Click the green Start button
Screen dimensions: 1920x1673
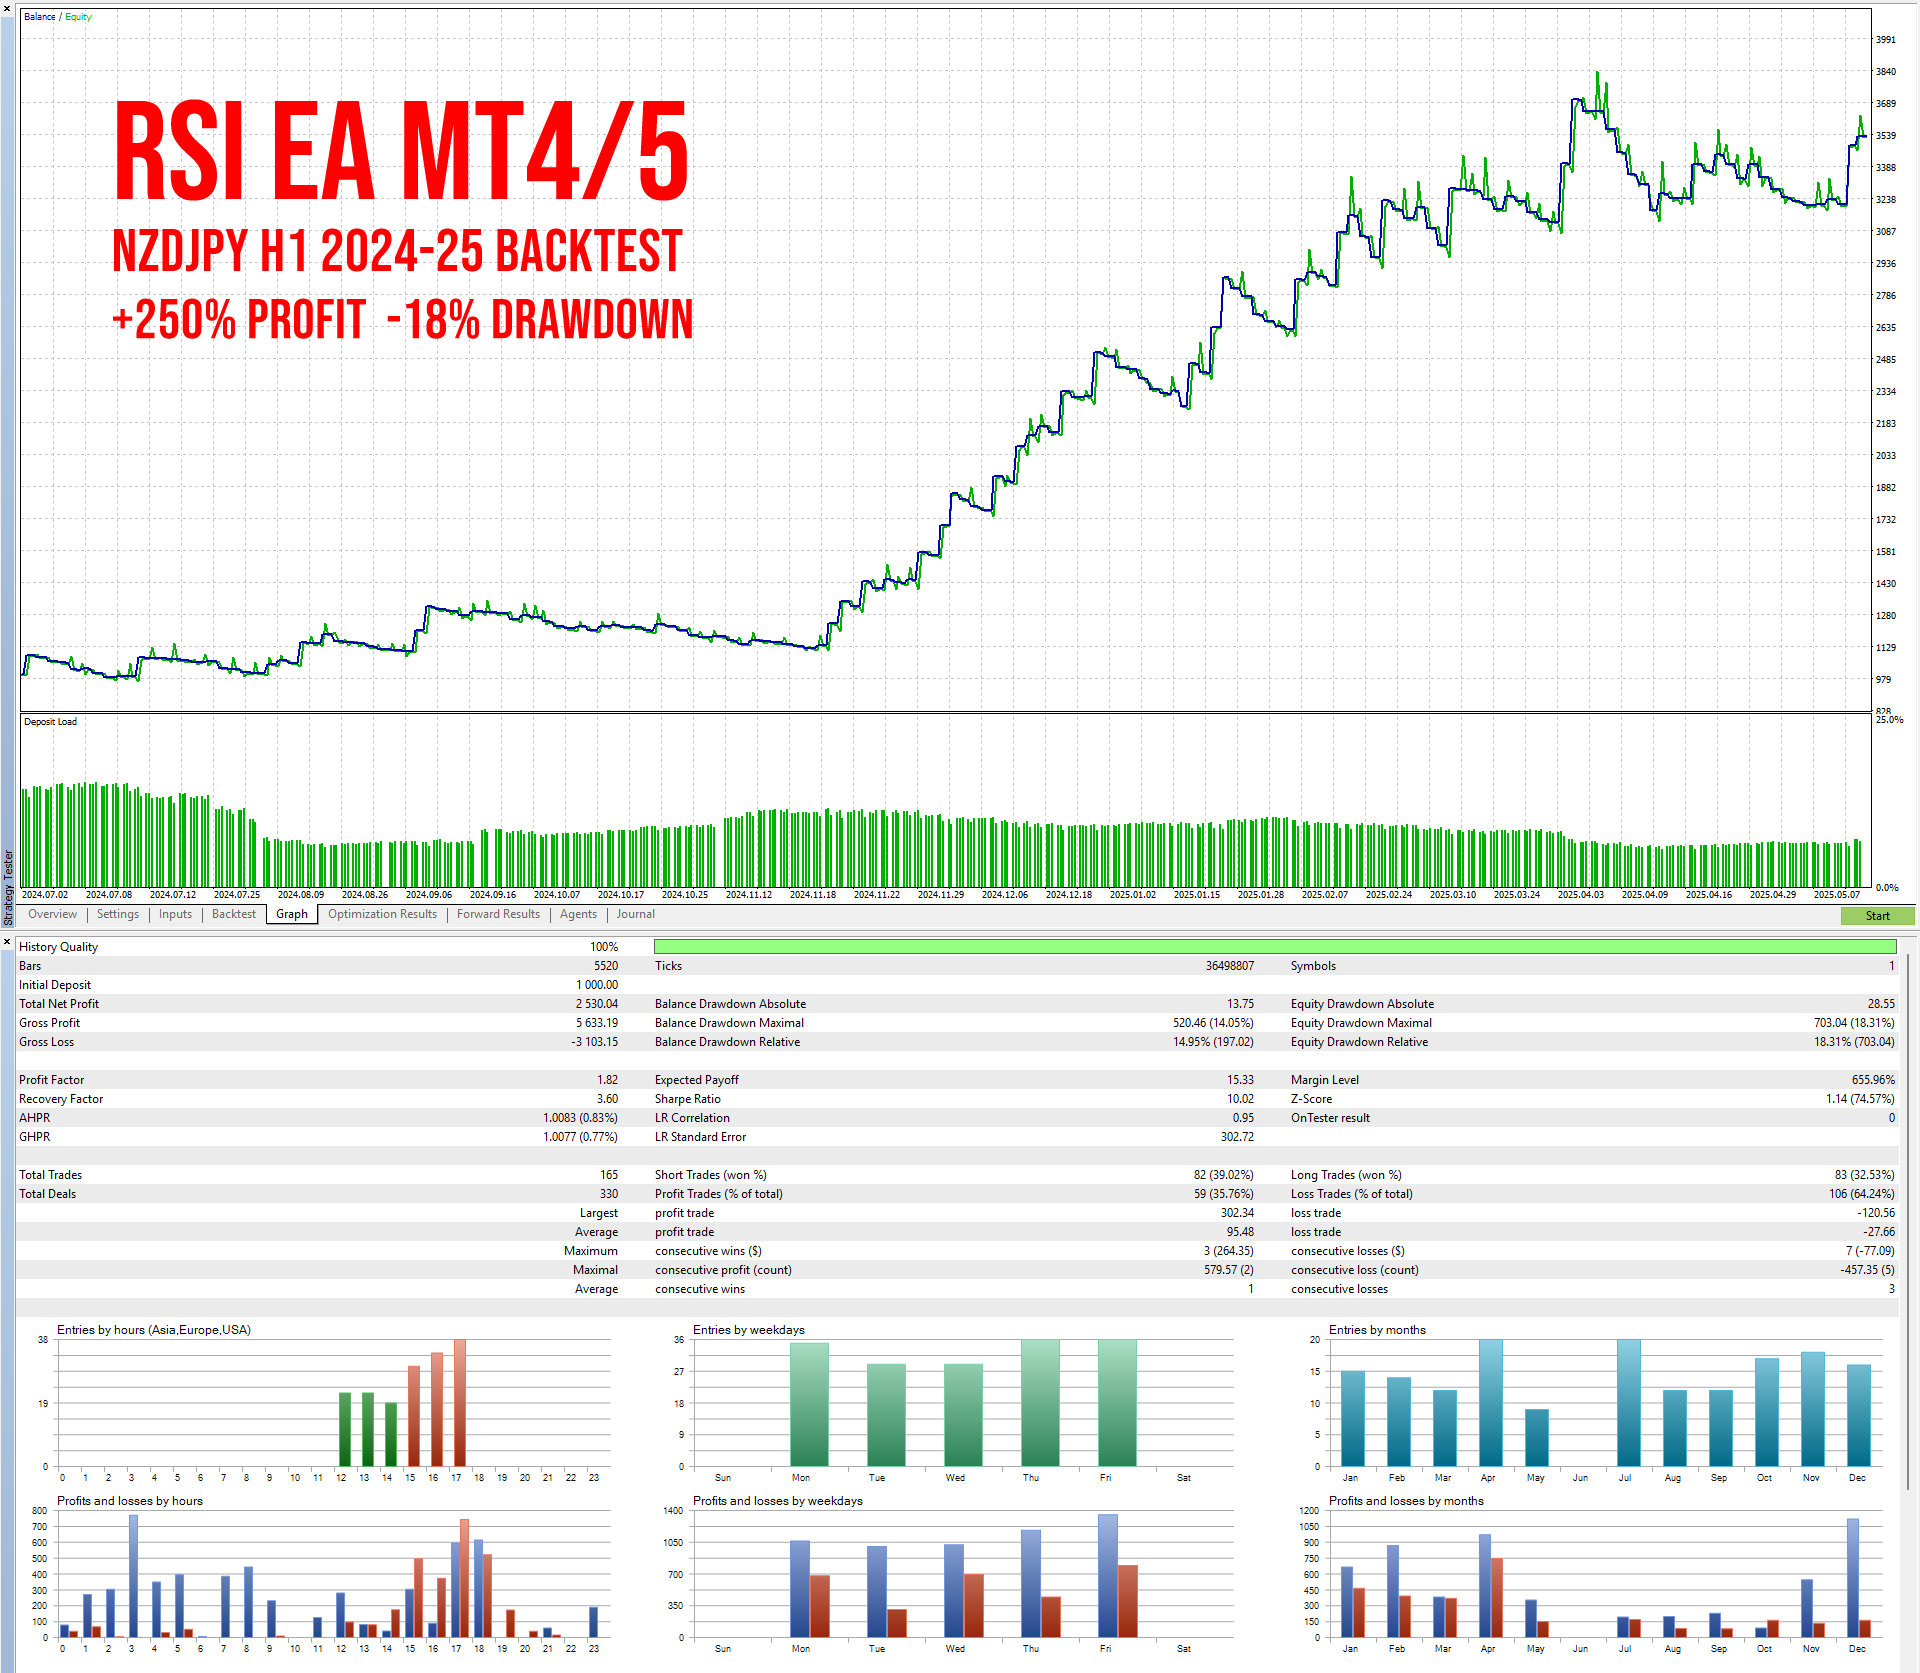pos(1877,915)
